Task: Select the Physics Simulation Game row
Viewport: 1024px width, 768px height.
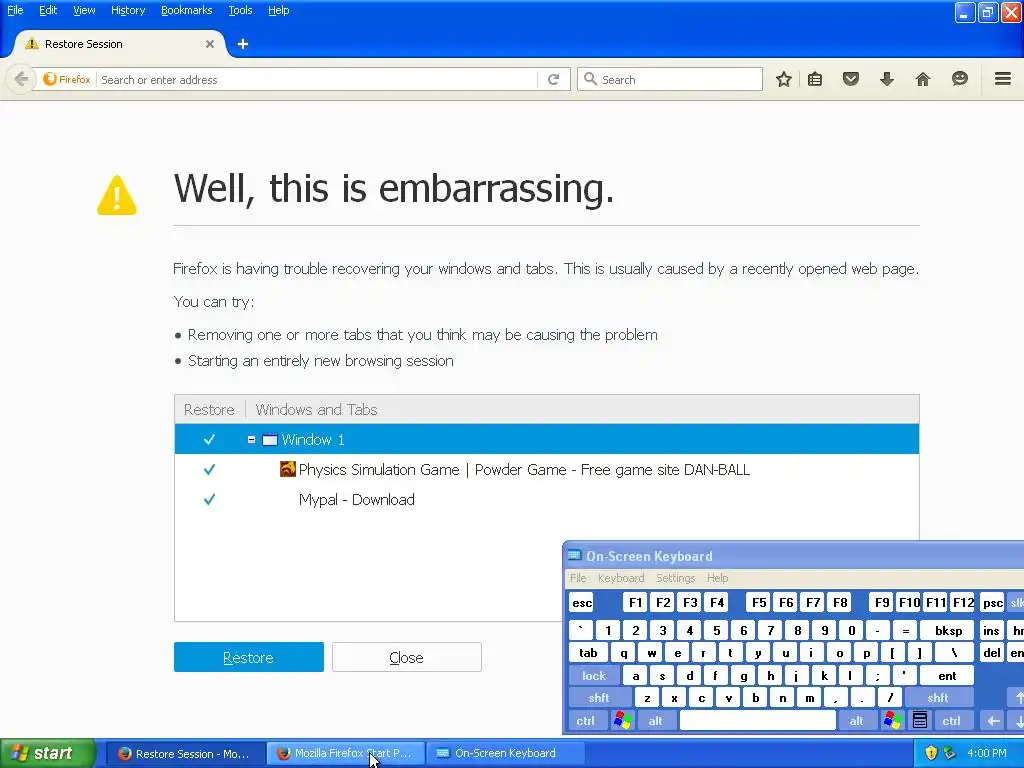Action: 547,470
